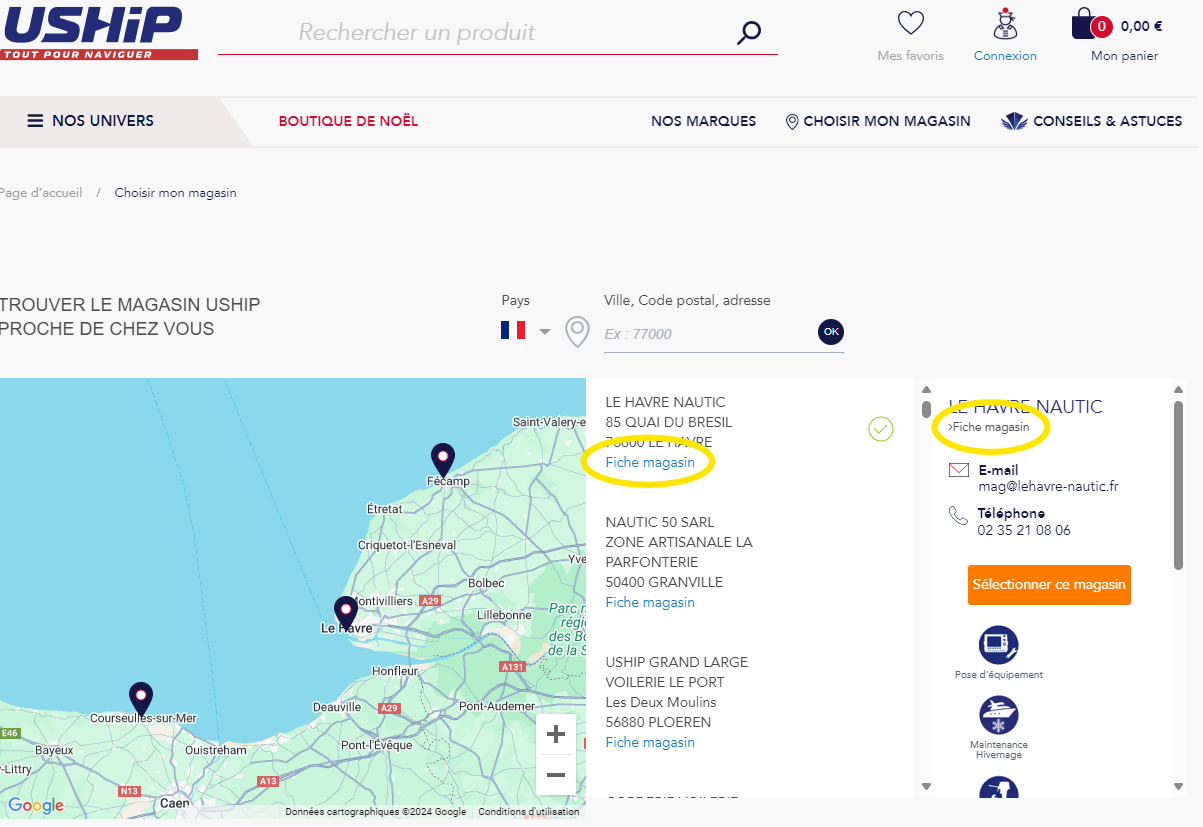
Task: Click the Connexion label
Action: (x=1005, y=56)
